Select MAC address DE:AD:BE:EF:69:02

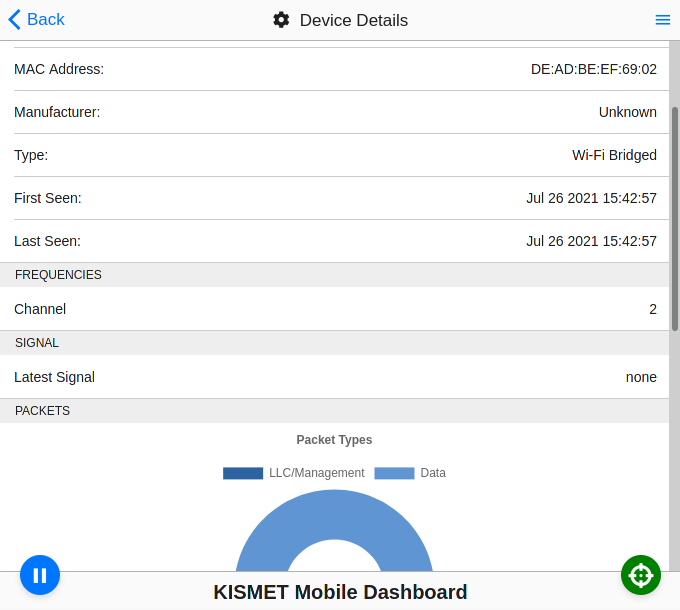coord(594,69)
